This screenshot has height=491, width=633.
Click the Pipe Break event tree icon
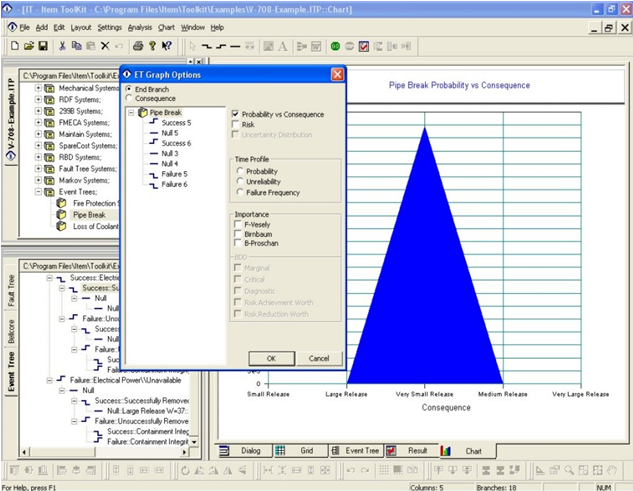tap(63, 214)
